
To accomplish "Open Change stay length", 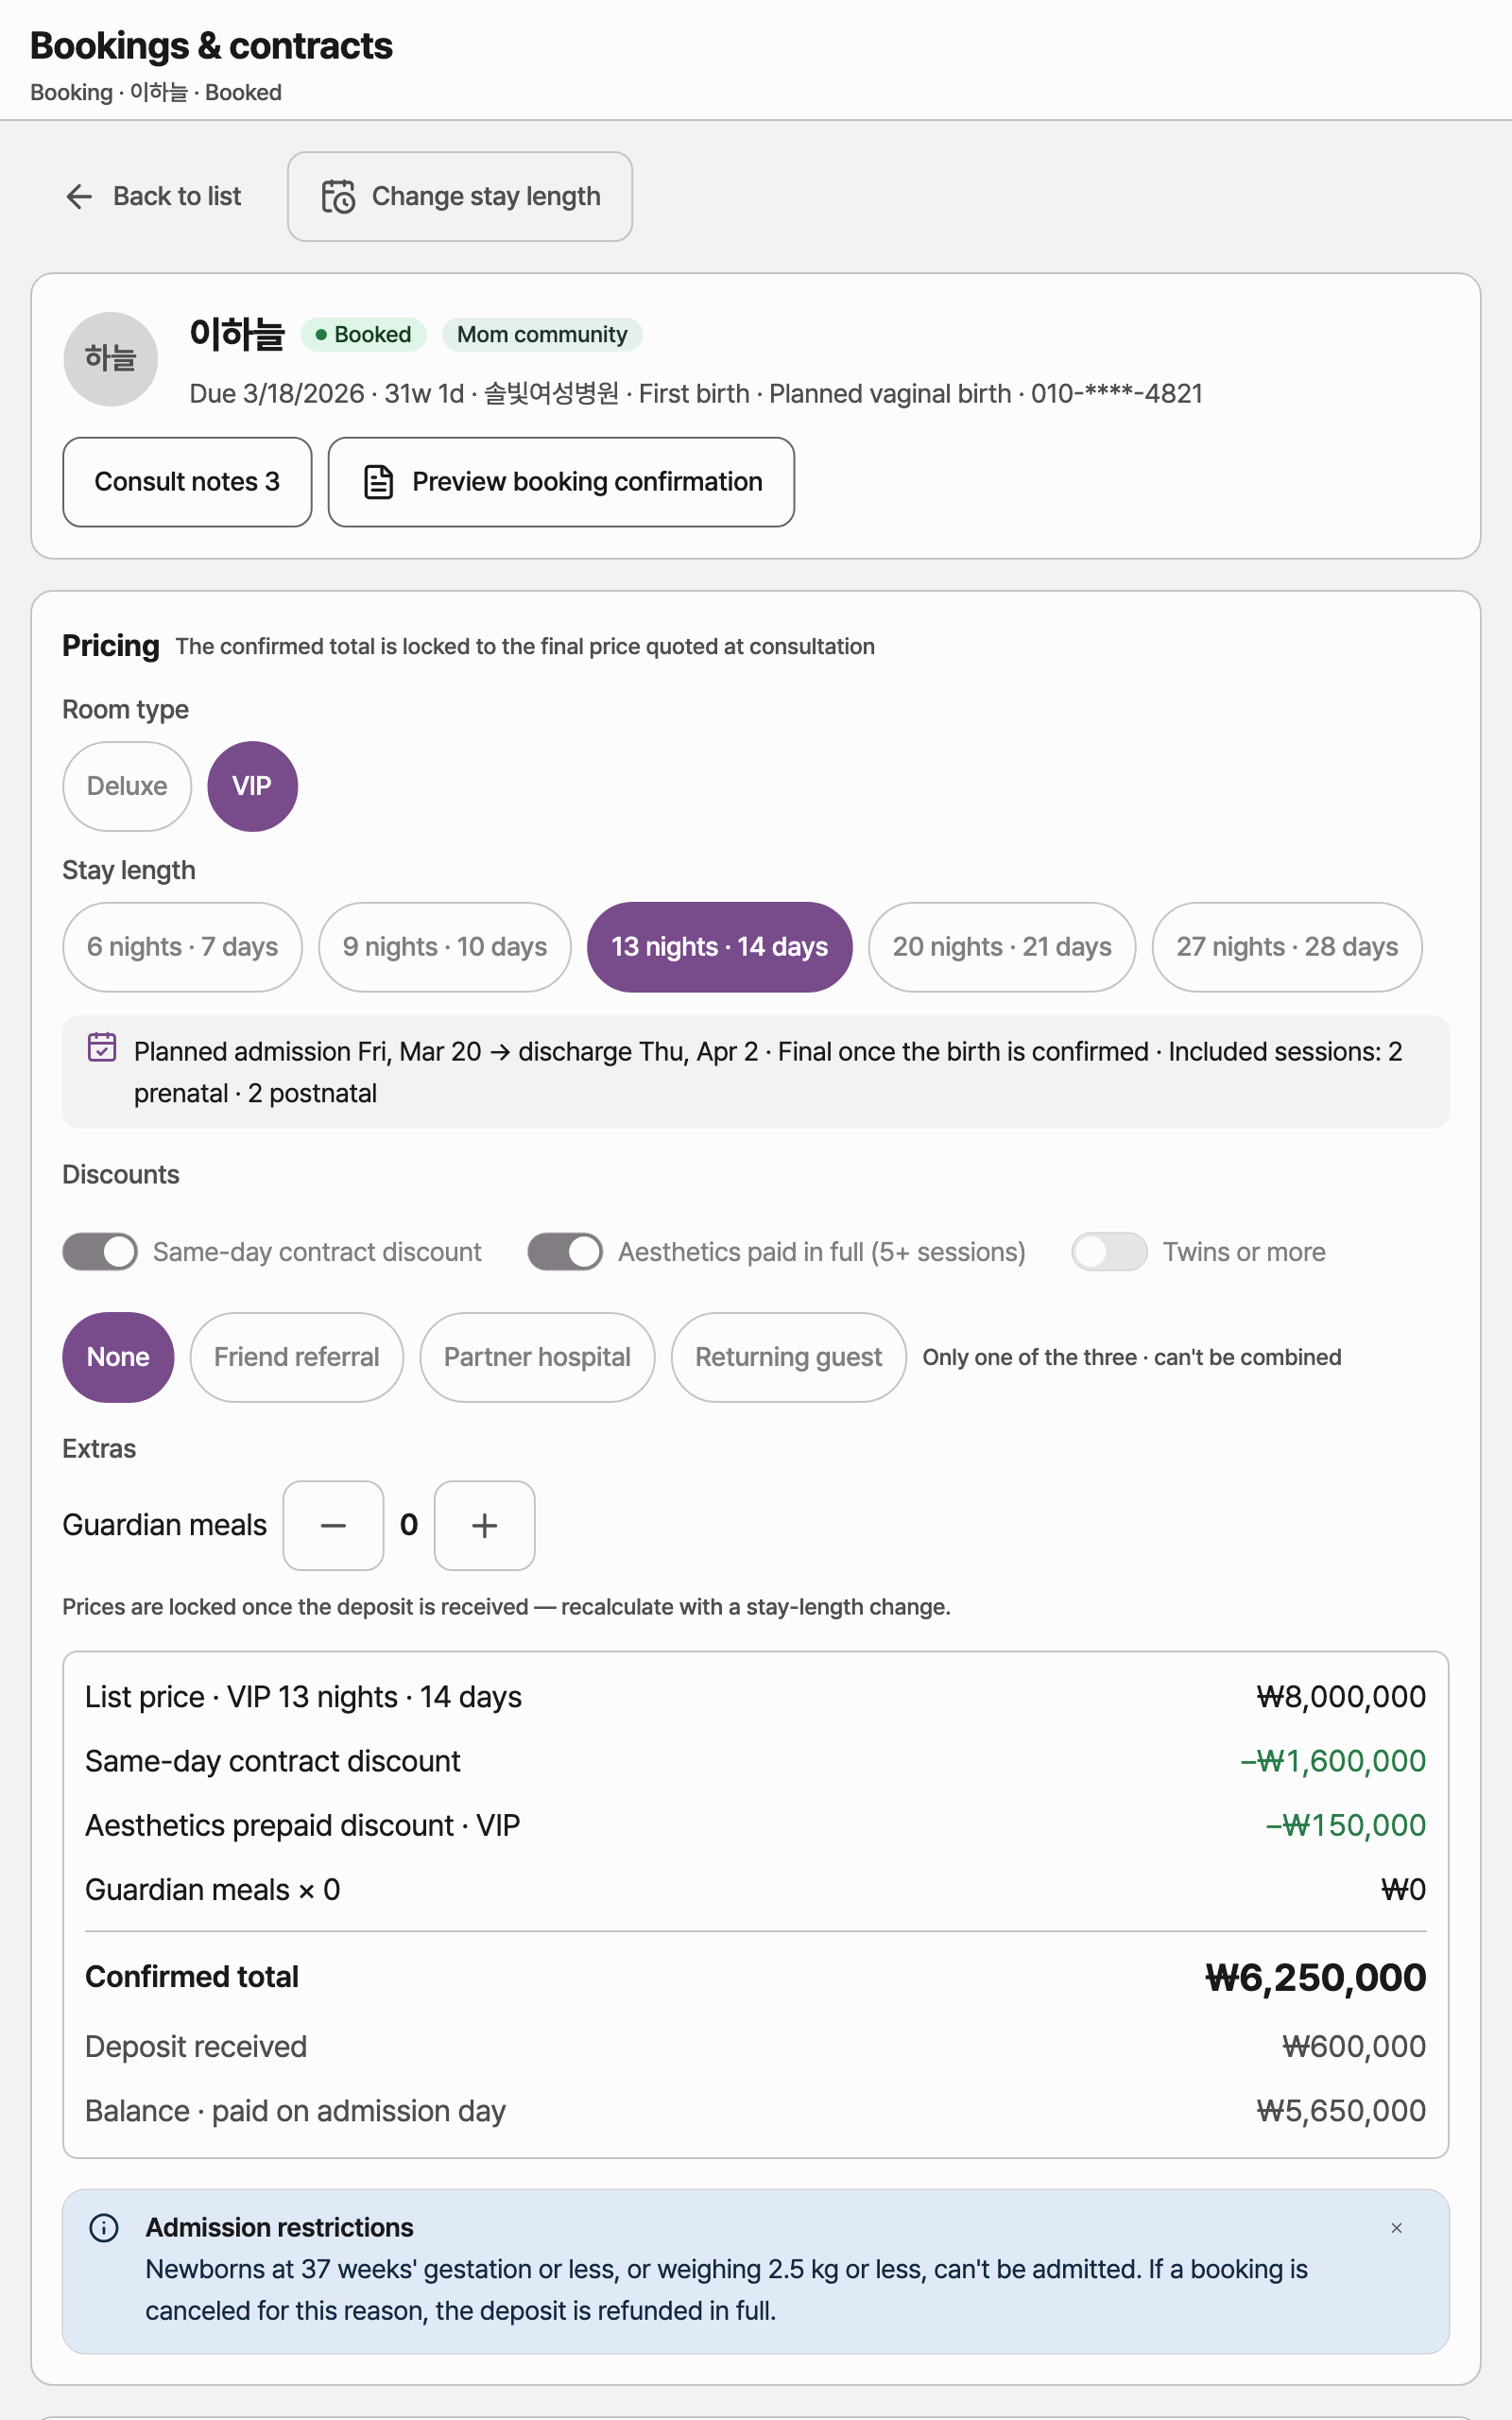I will pos(460,196).
